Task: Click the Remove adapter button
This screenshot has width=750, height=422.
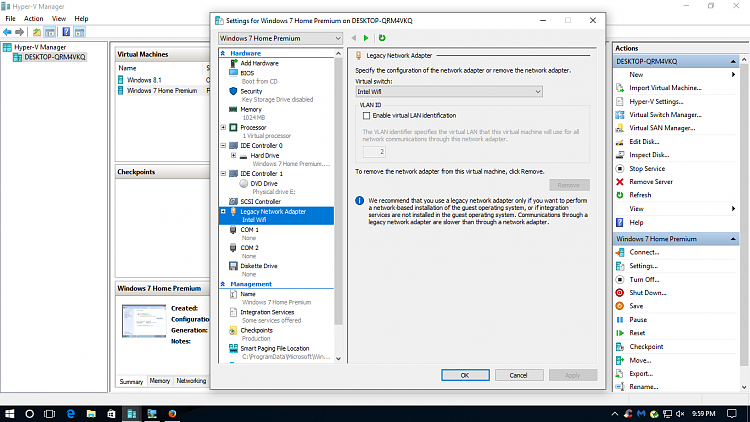Action: pos(569,185)
